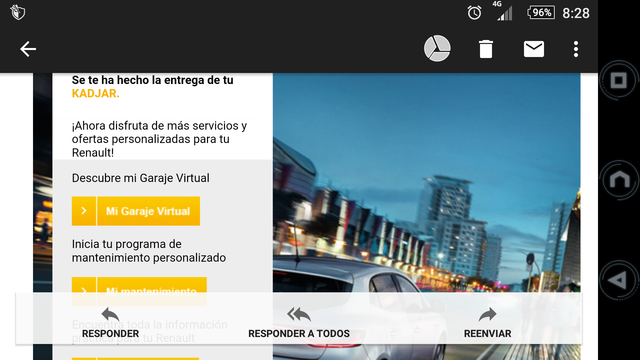Go to home screen with house button
This screenshot has height=360, width=640.
[619, 180]
